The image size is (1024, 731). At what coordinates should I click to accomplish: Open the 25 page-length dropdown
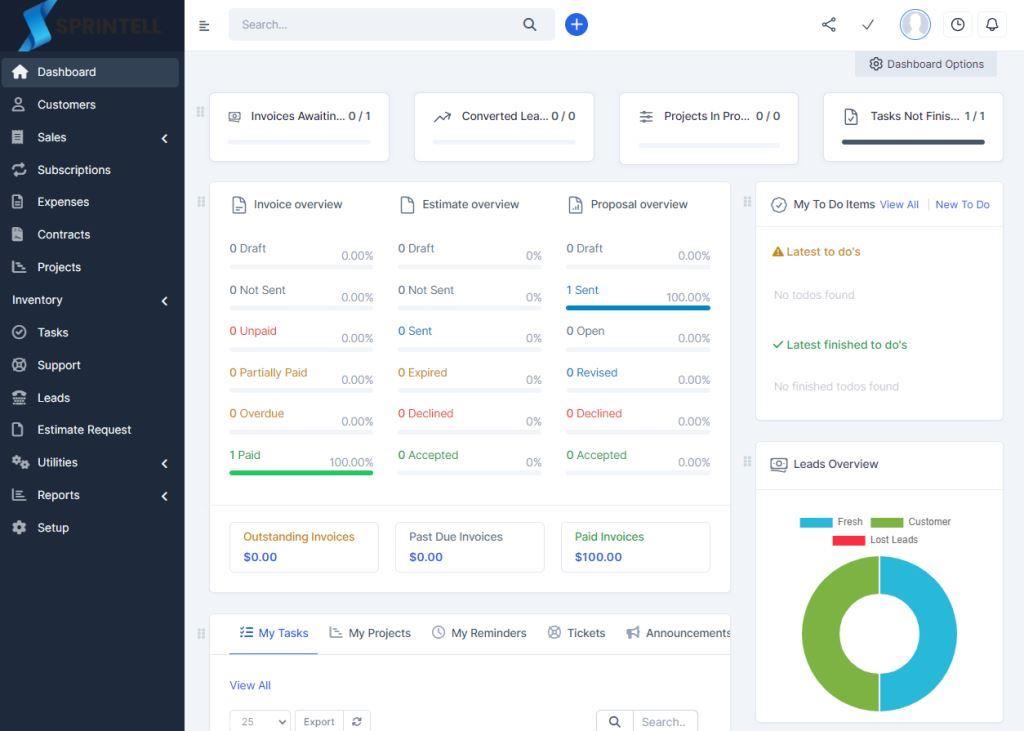pos(260,721)
